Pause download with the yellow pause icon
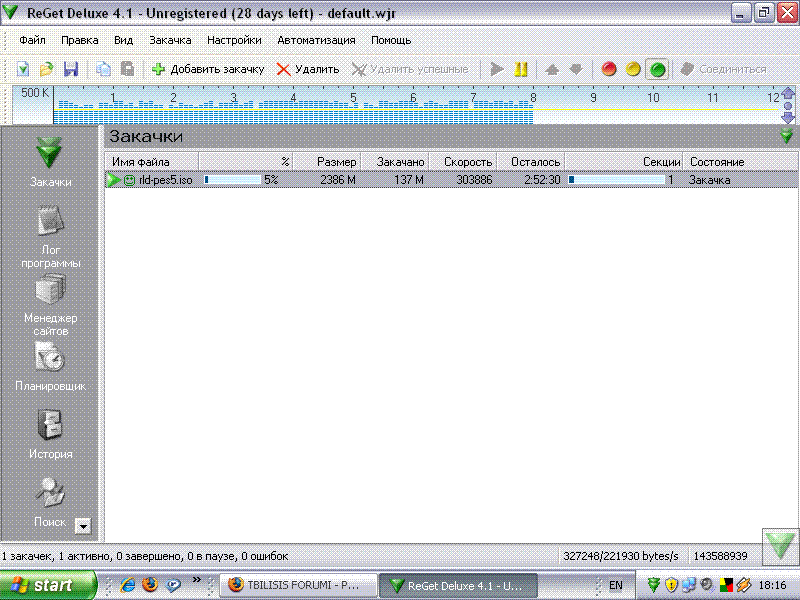 click(x=521, y=69)
